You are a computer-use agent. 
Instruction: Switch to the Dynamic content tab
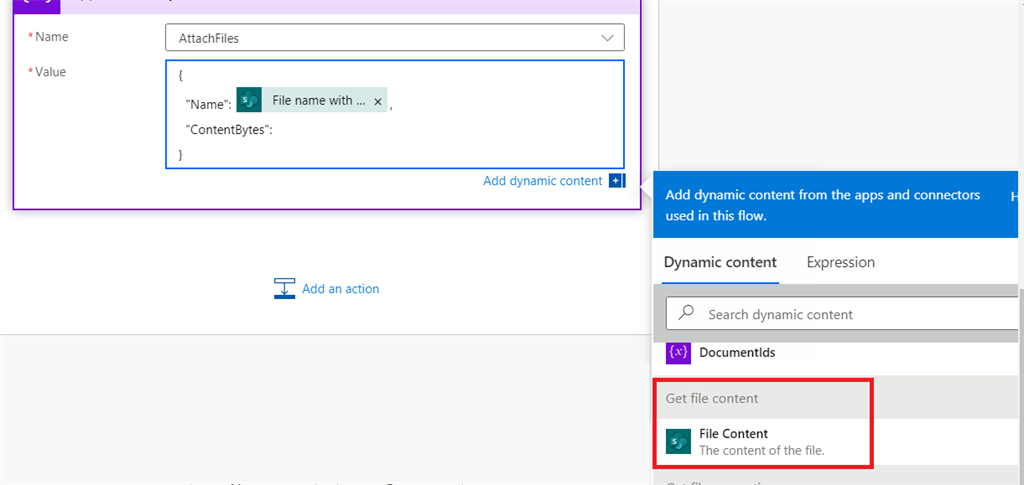[720, 262]
